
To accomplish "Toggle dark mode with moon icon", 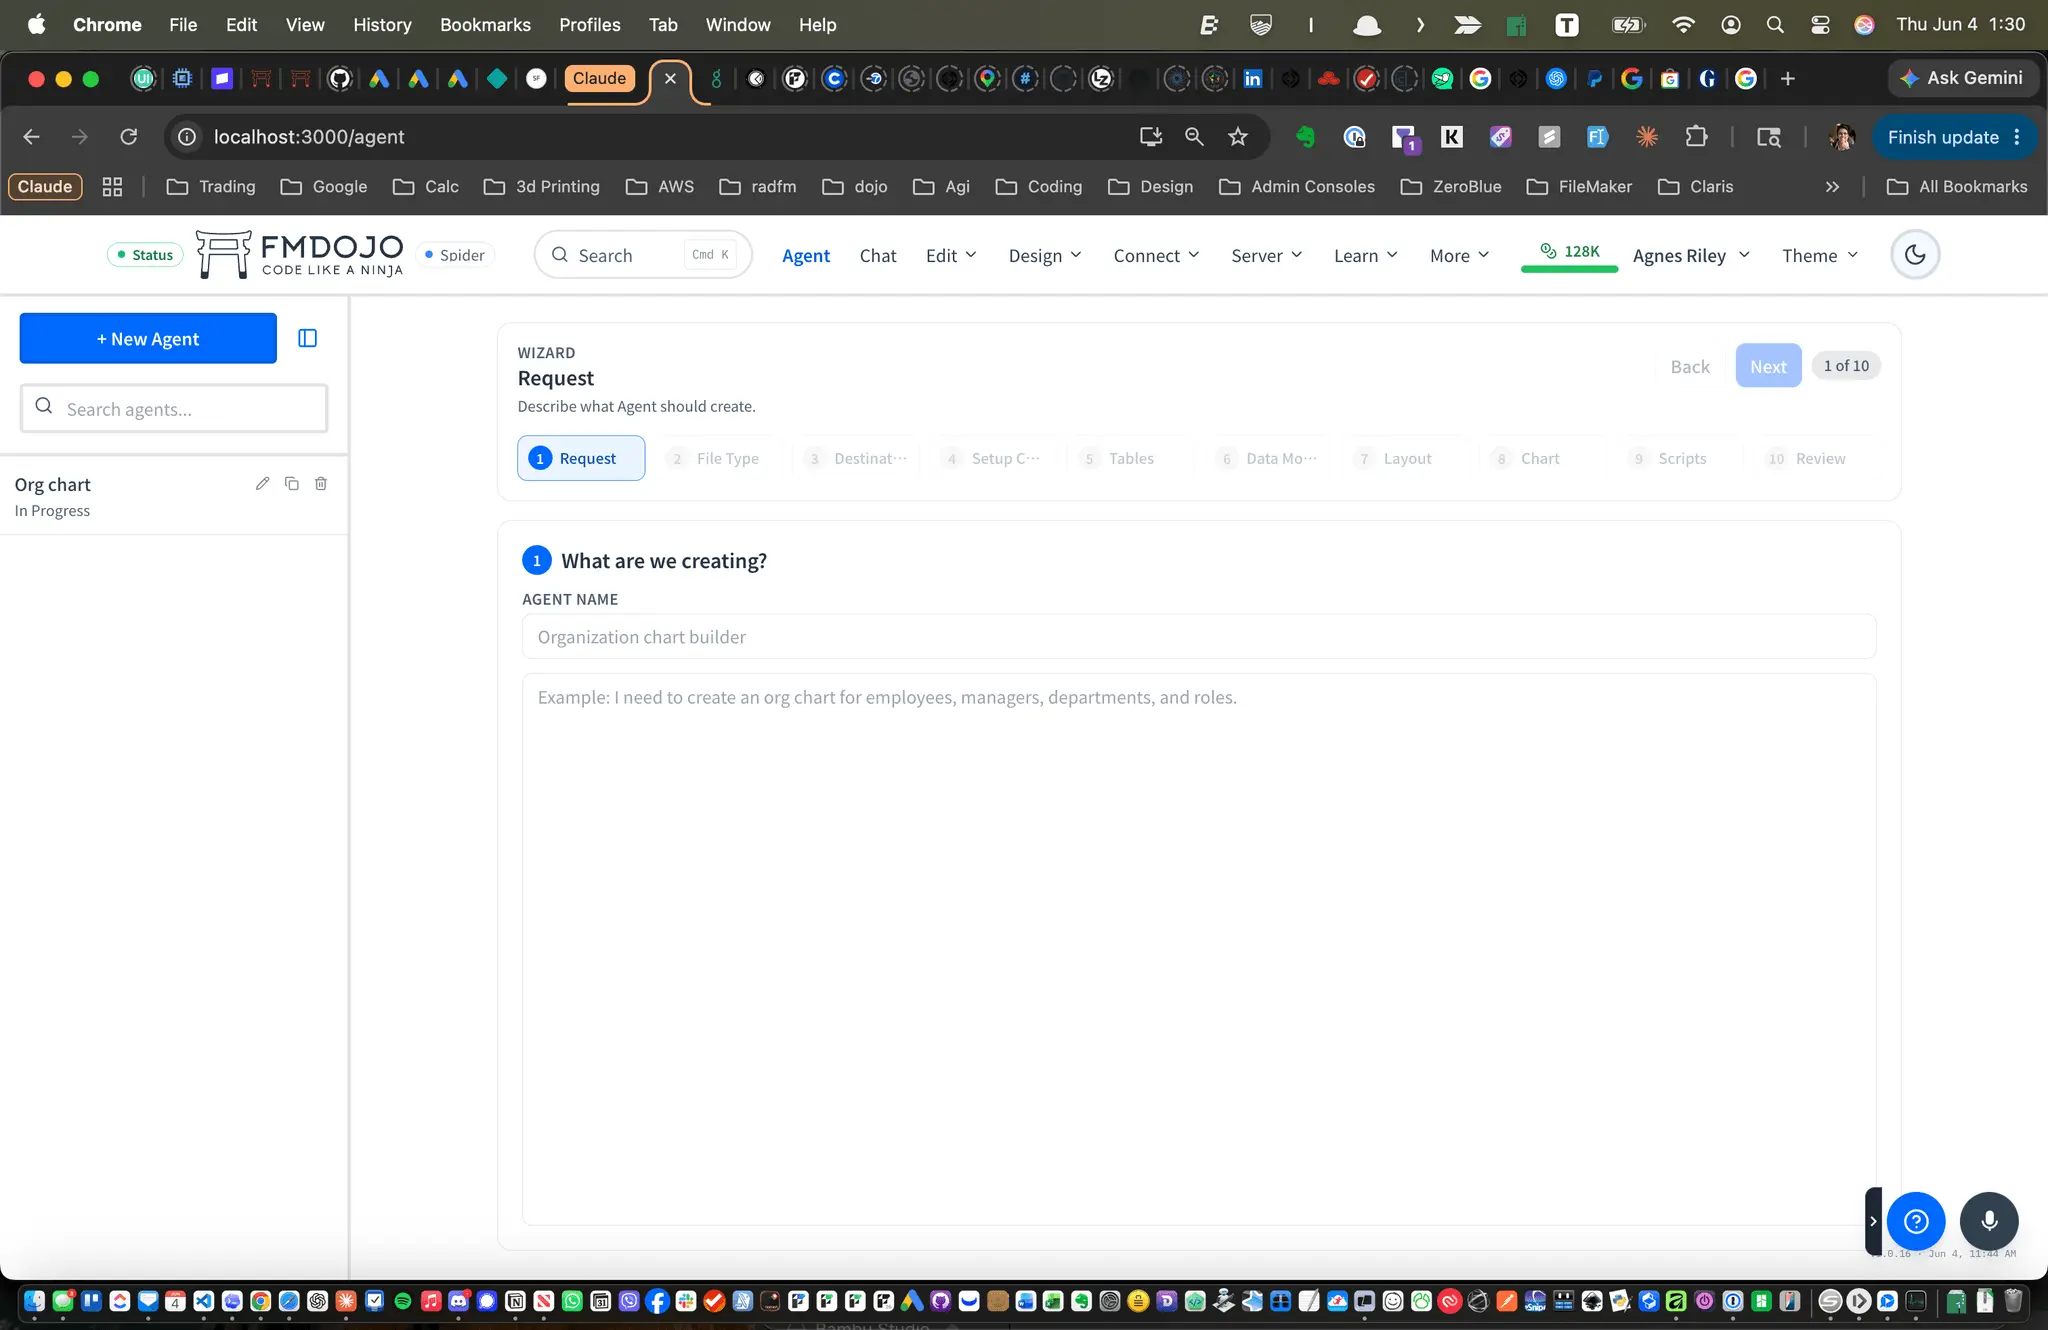I will coord(1915,254).
